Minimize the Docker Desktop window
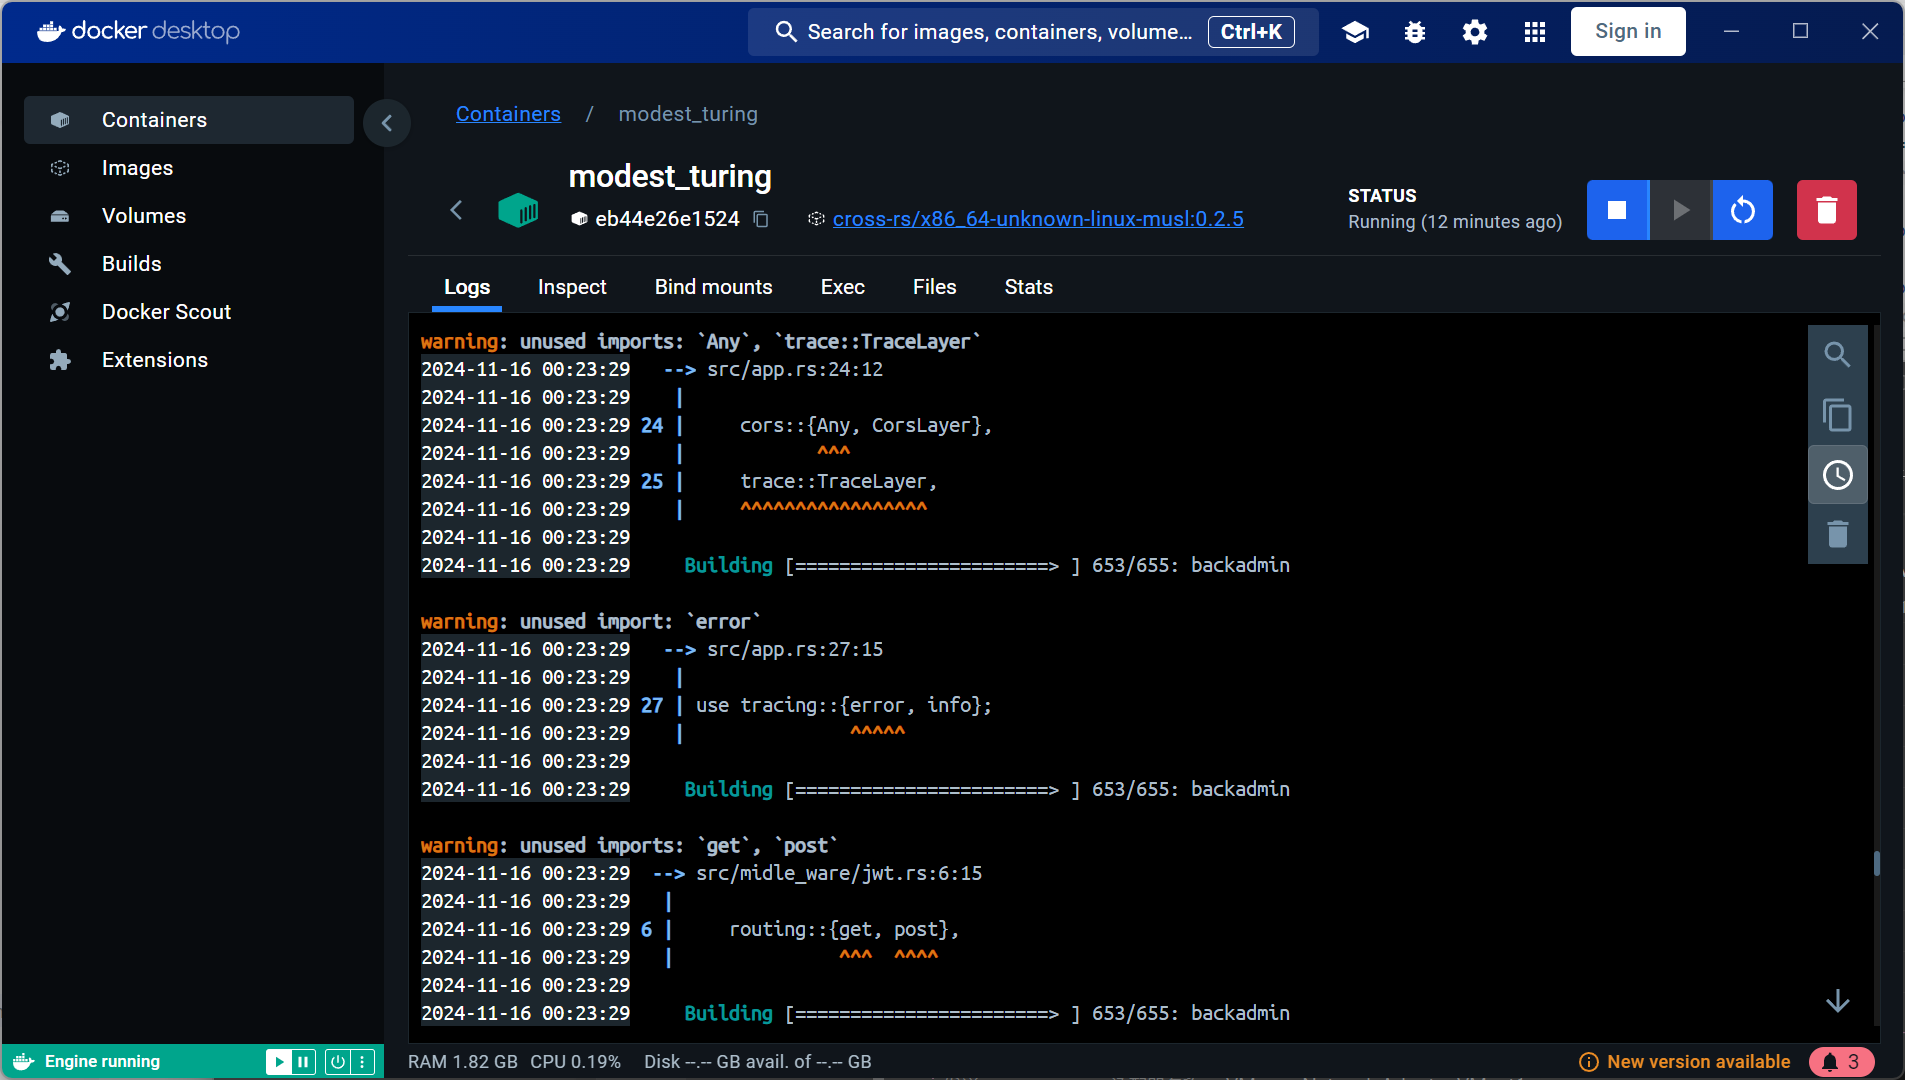This screenshot has height=1080, width=1905. 1731,32
